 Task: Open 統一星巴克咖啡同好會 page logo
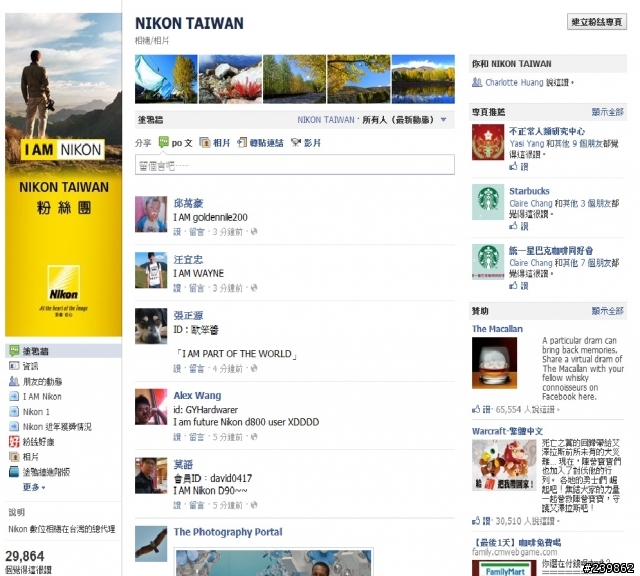tap(488, 262)
